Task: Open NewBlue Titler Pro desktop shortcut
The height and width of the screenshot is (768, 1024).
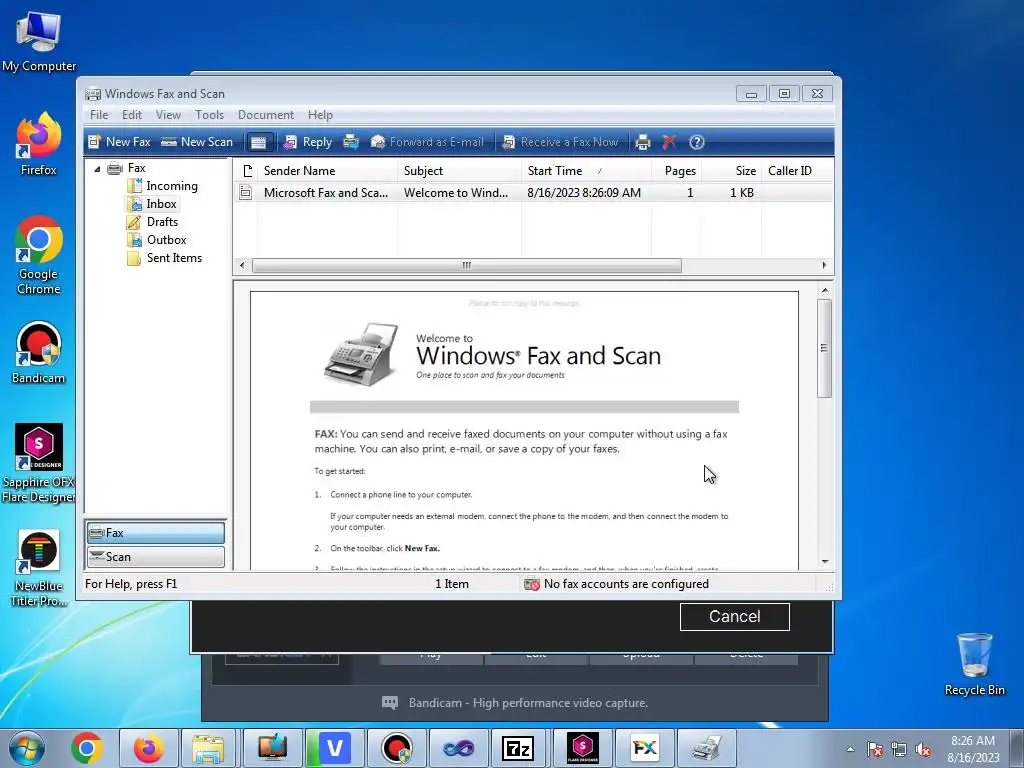Action: coord(39,568)
